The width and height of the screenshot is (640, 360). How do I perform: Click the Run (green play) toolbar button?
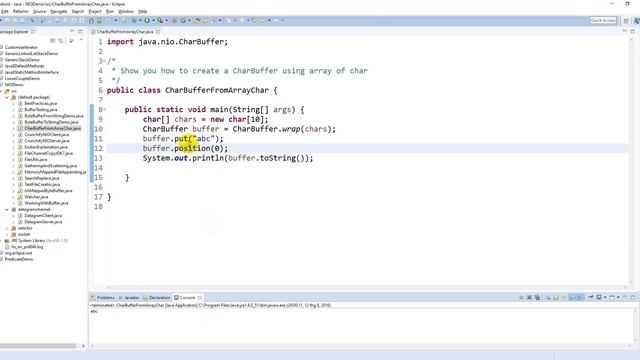point(147,20)
